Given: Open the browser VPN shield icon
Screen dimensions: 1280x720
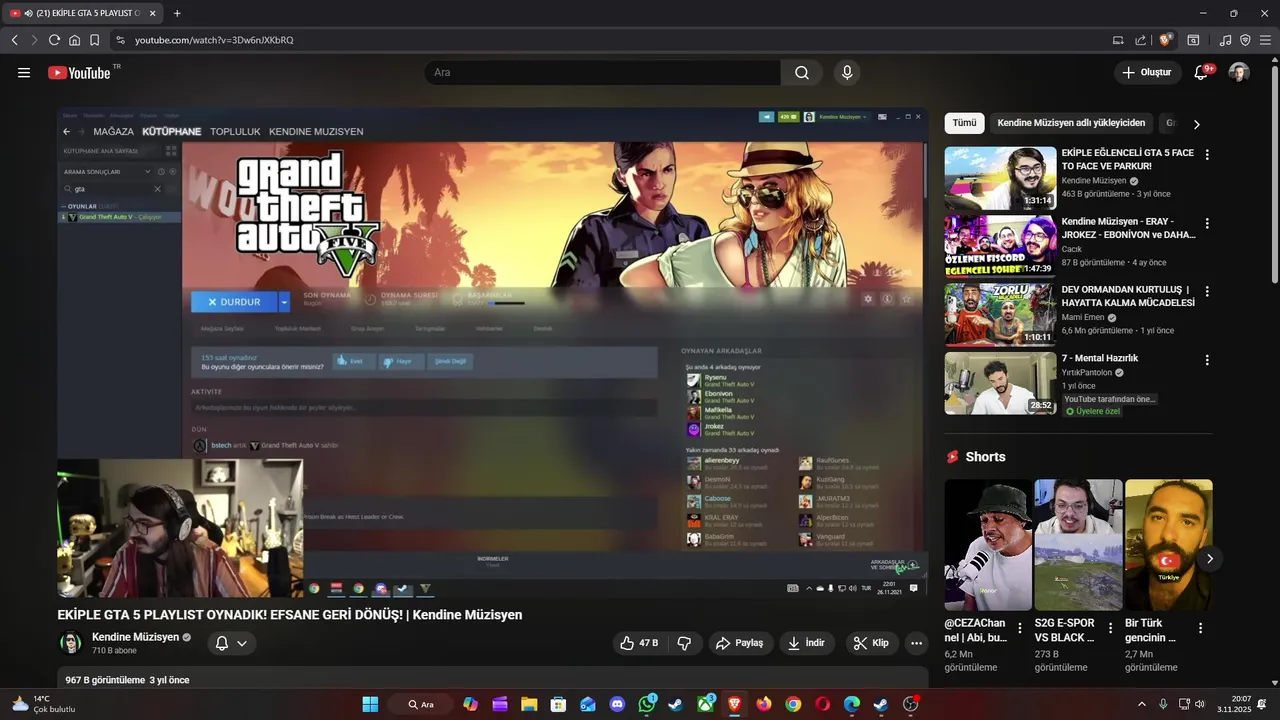Looking at the screenshot, I should (1245, 40).
